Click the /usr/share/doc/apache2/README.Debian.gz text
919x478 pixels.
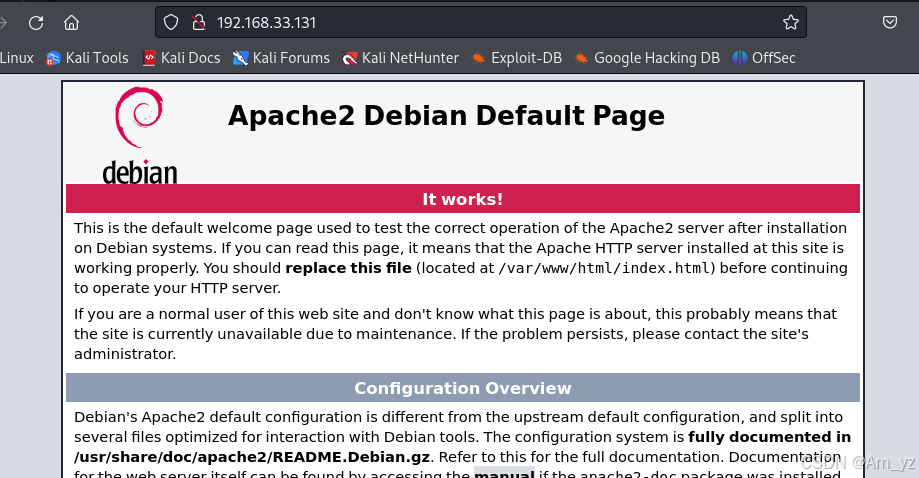[252, 457]
